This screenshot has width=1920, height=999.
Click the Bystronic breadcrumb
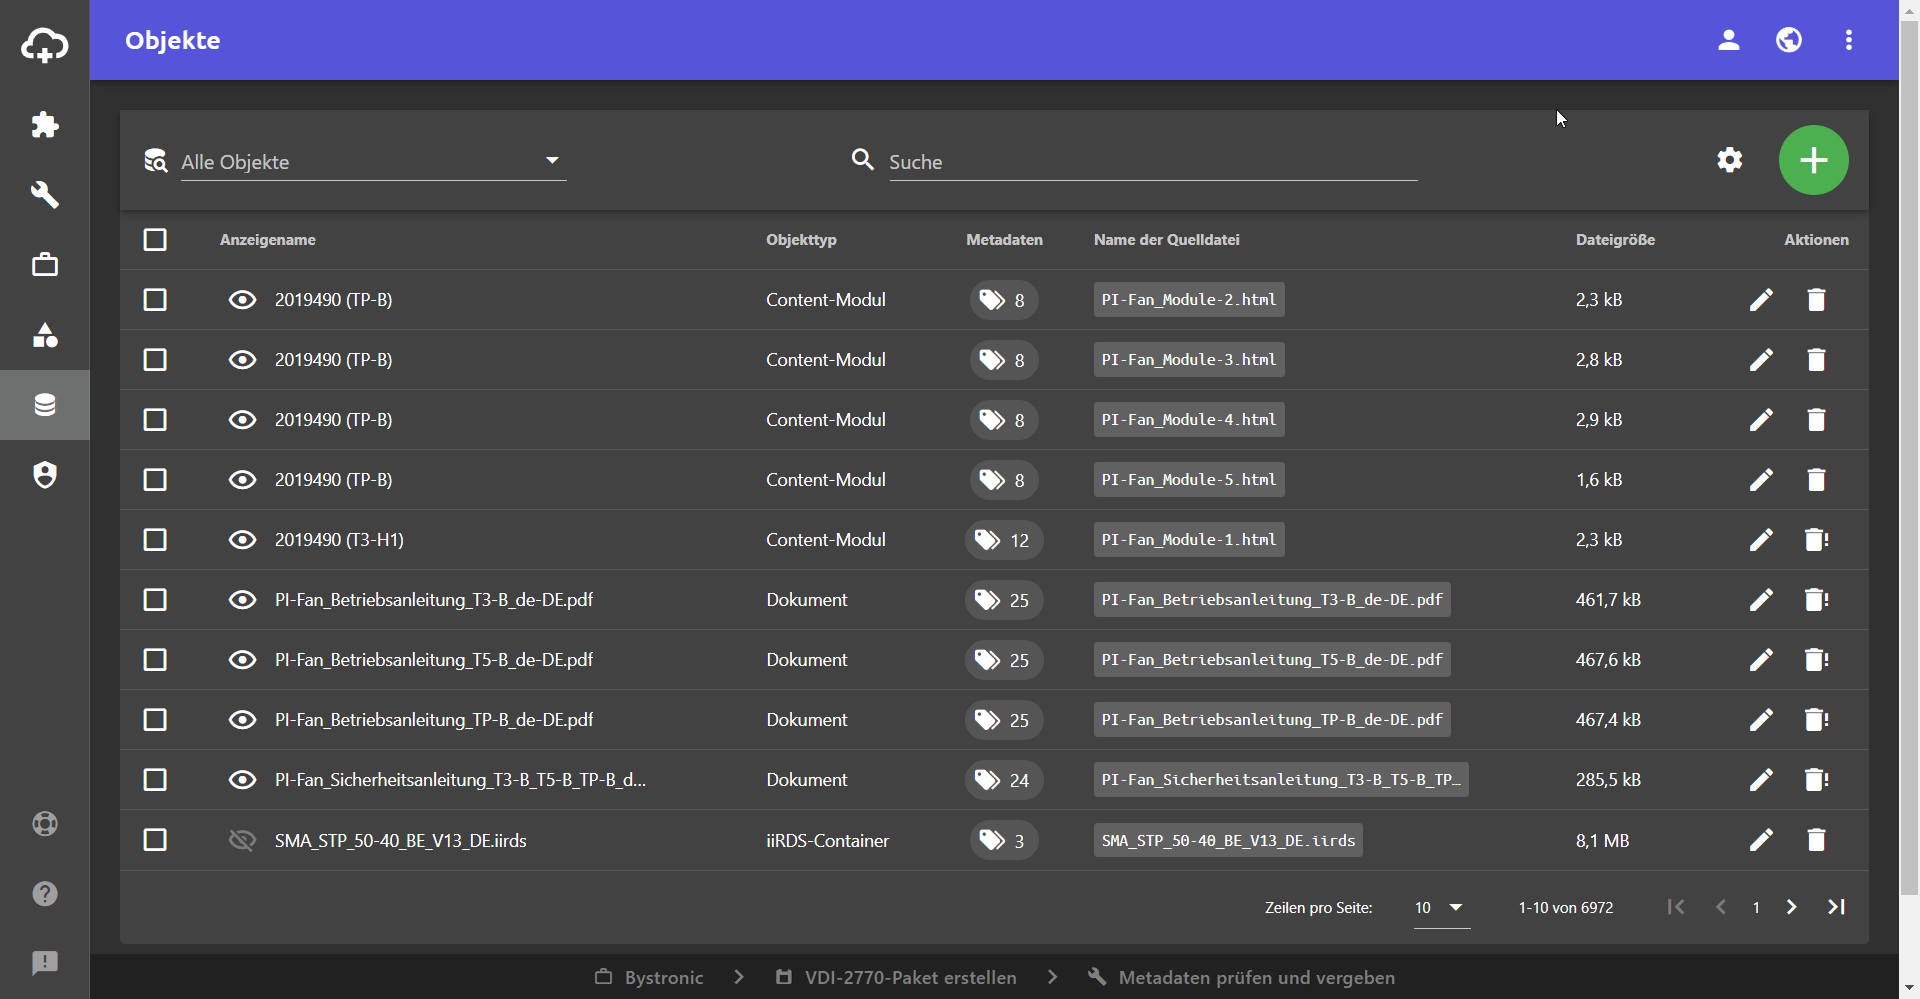[x=650, y=977]
